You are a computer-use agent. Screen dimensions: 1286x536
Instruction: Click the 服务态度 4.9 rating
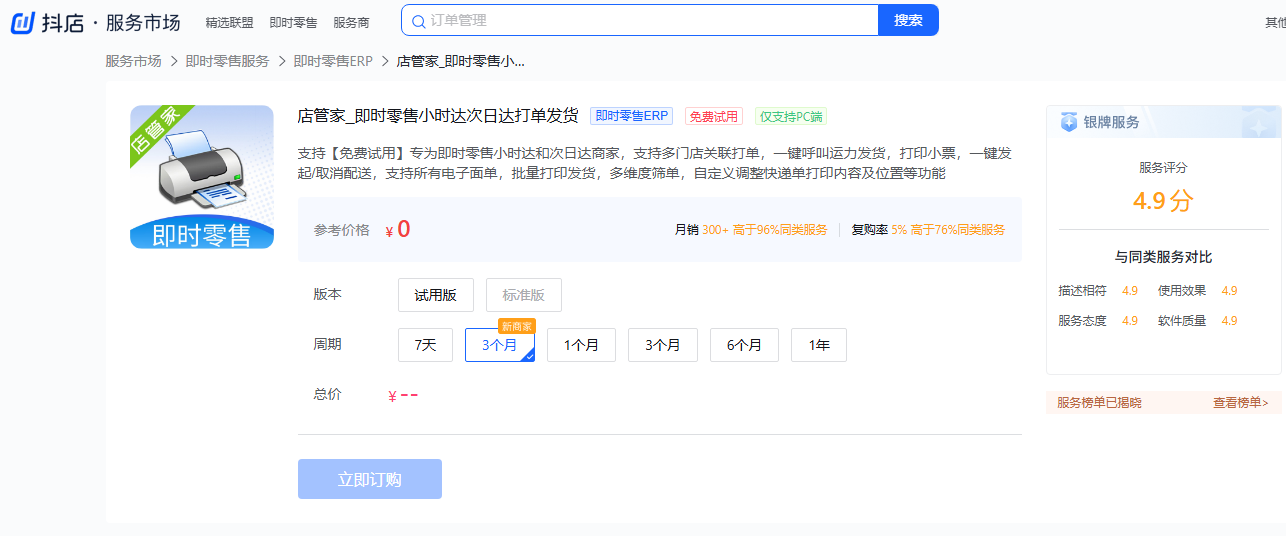pyautogui.click(x=1098, y=321)
